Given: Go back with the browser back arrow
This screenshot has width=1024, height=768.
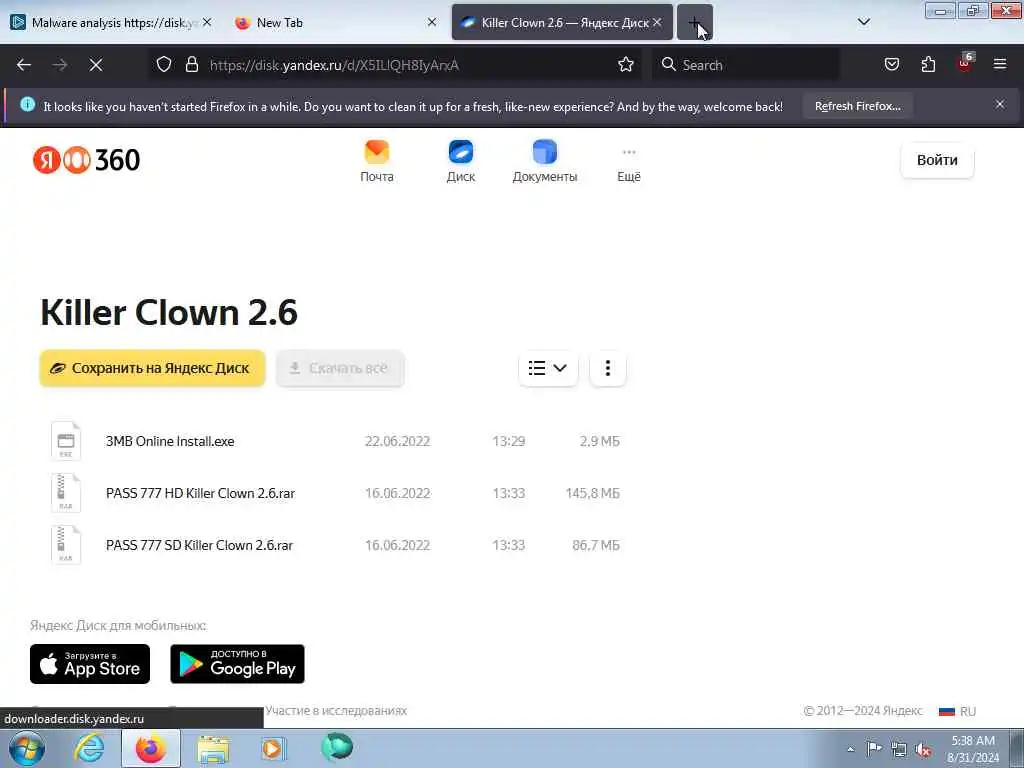Looking at the screenshot, I should pyautogui.click(x=24, y=65).
